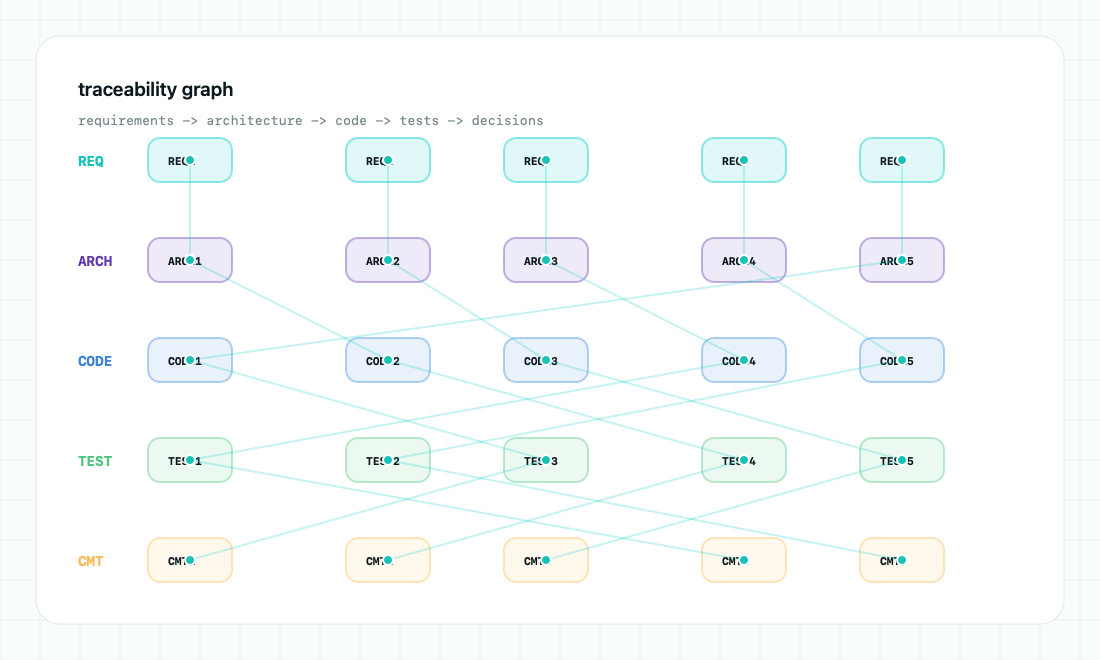The height and width of the screenshot is (660, 1100).
Task: Select the REQ node linked to ARC 5
Action: (x=901, y=160)
